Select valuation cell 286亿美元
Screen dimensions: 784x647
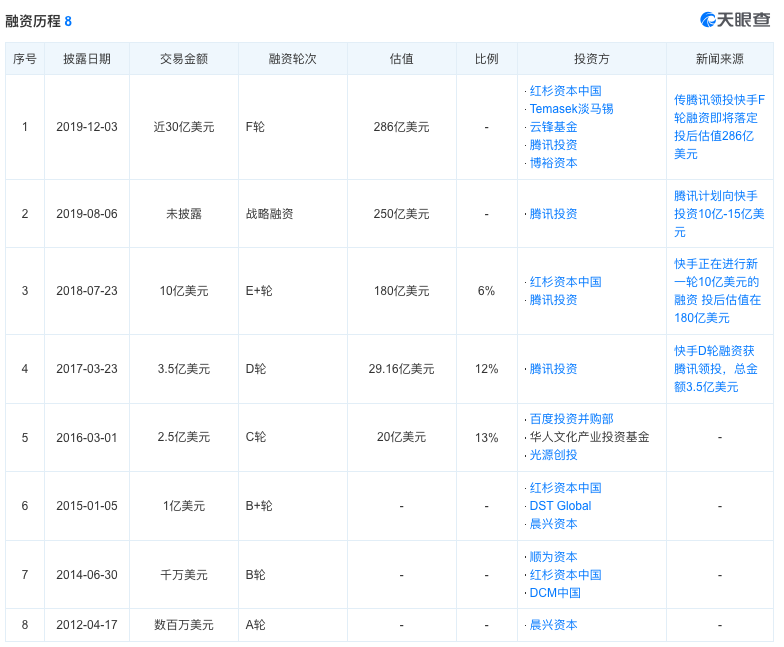click(x=402, y=127)
